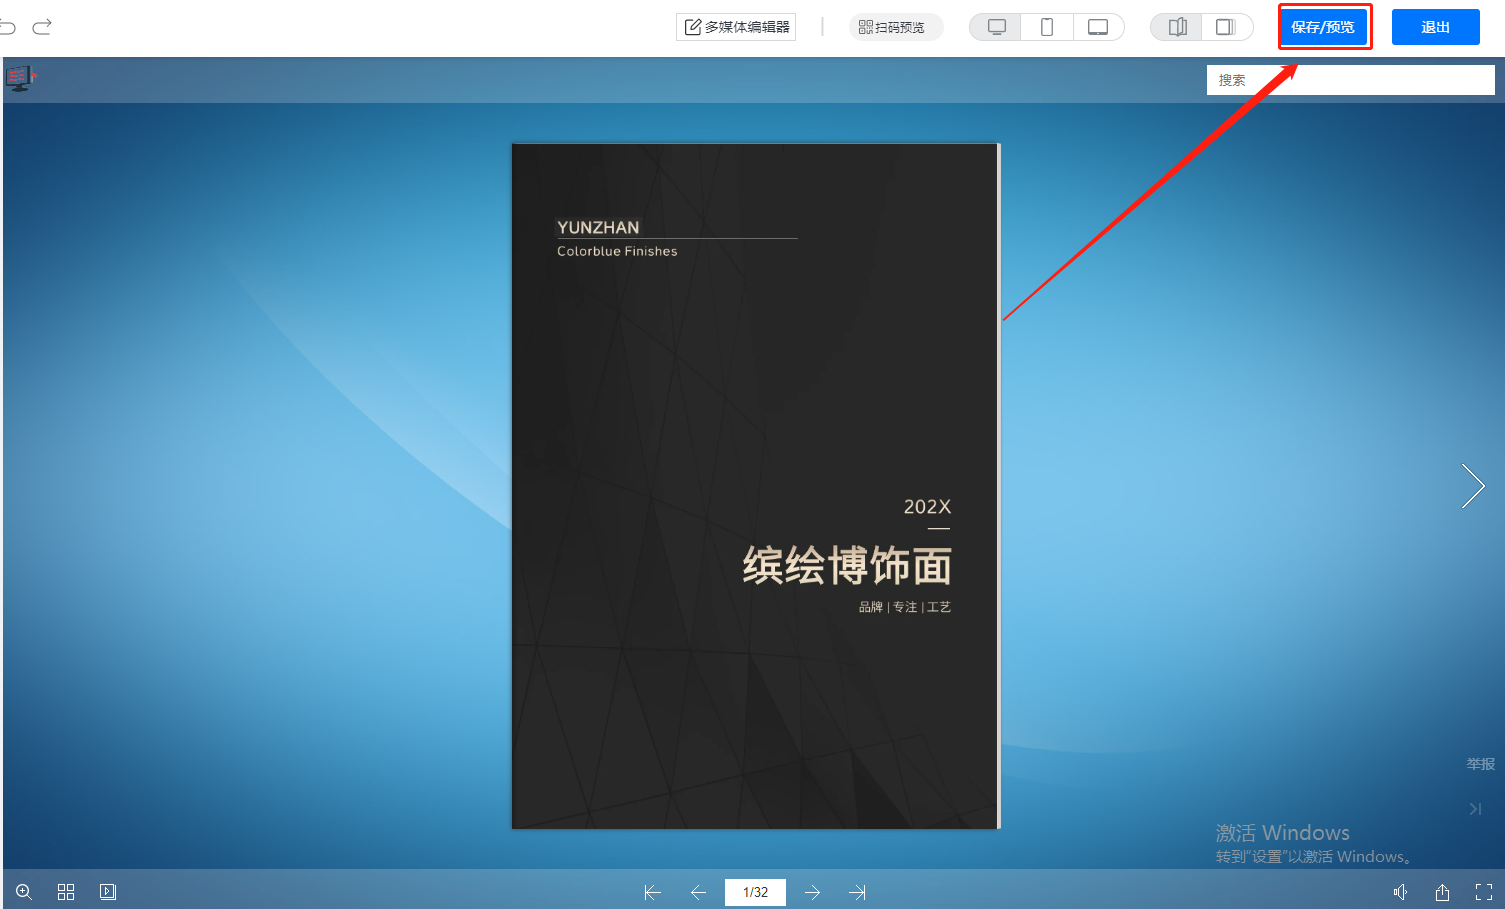Screen dimensions: 1505x909
Task: Select the single-page layout view
Action: coord(1226,27)
